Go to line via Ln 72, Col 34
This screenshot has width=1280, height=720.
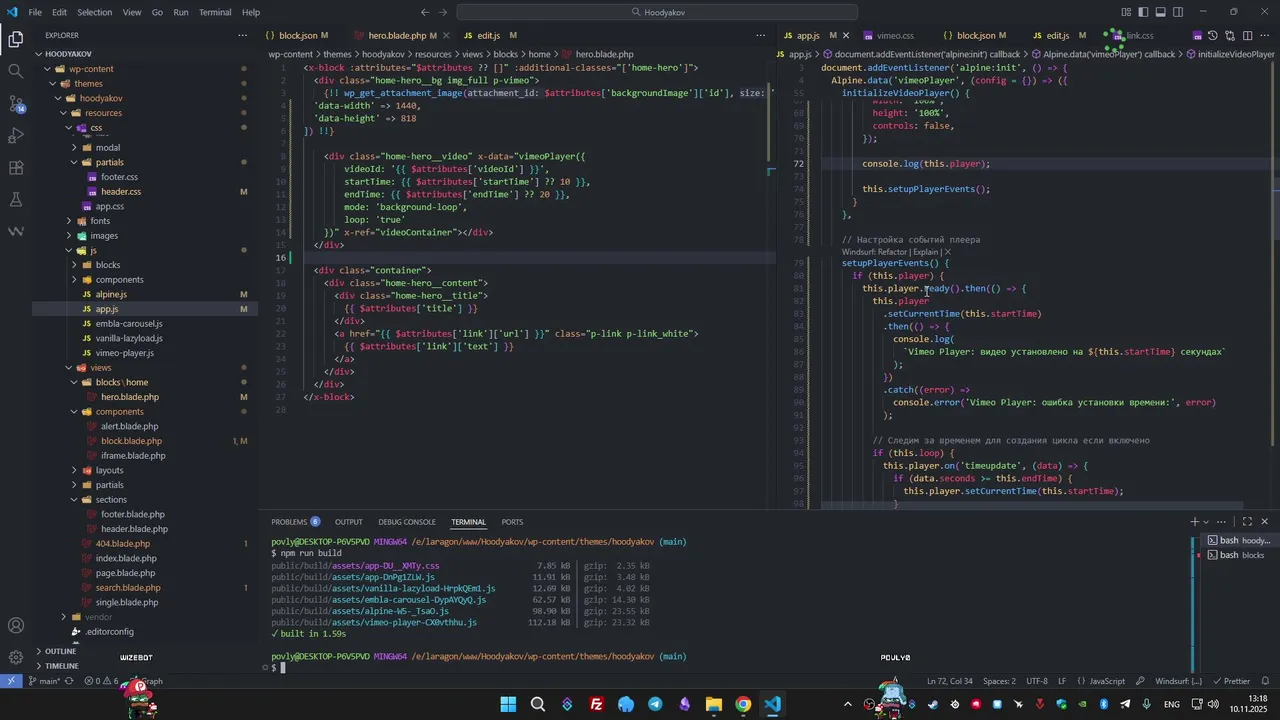tap(949, 681)
